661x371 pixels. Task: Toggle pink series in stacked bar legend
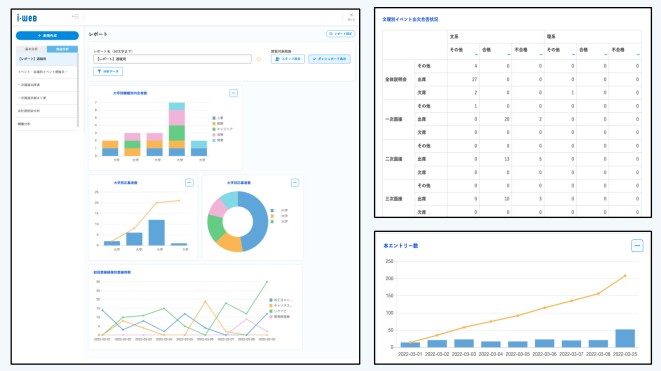pos(218,134)
